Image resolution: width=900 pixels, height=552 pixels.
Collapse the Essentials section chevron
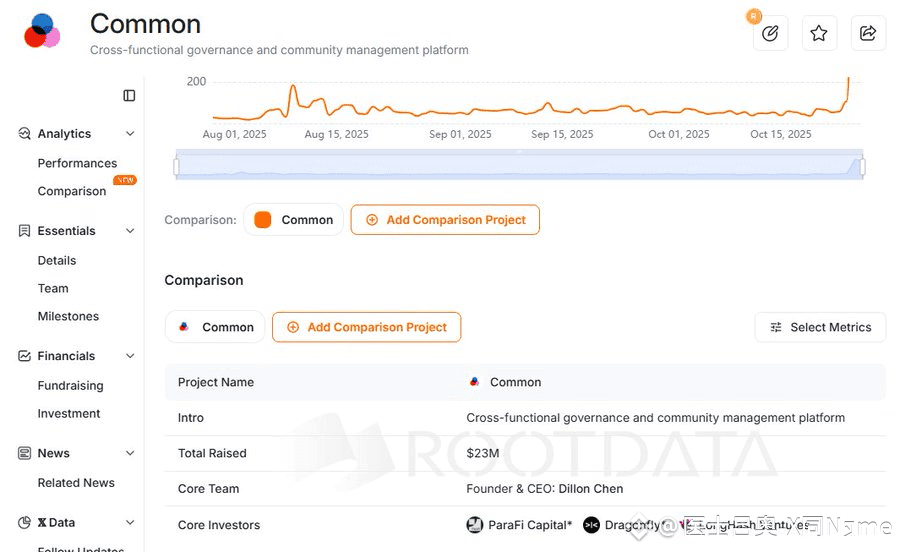(130, 231)
